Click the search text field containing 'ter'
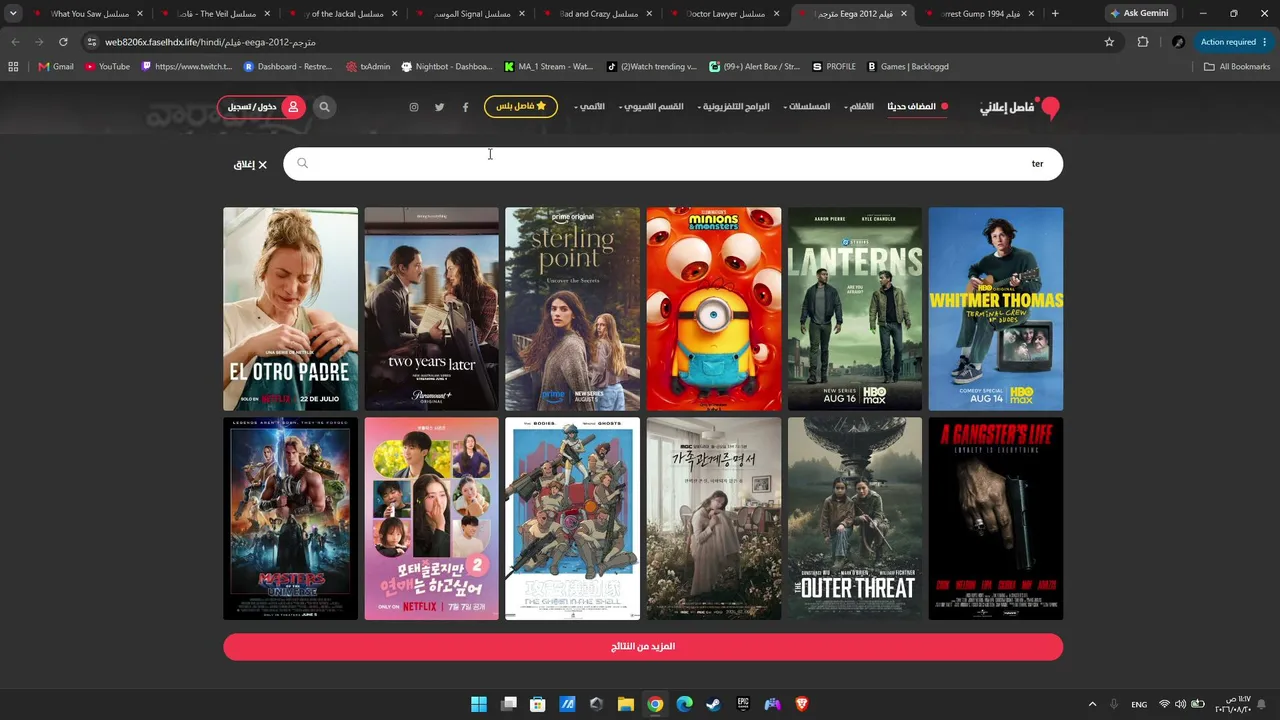Viewport: 1280px width, 720px height. pos(673,164)
